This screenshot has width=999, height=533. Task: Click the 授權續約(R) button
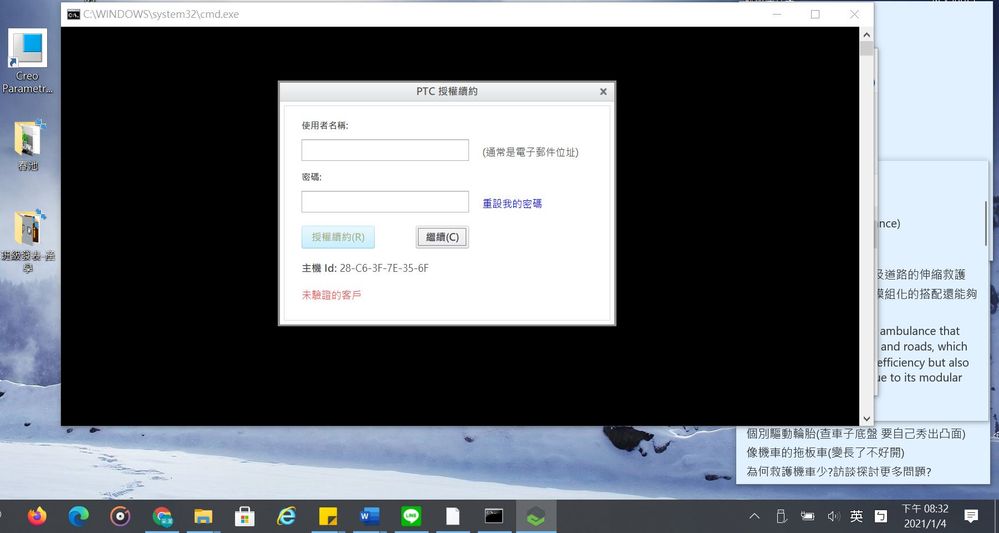338,237
